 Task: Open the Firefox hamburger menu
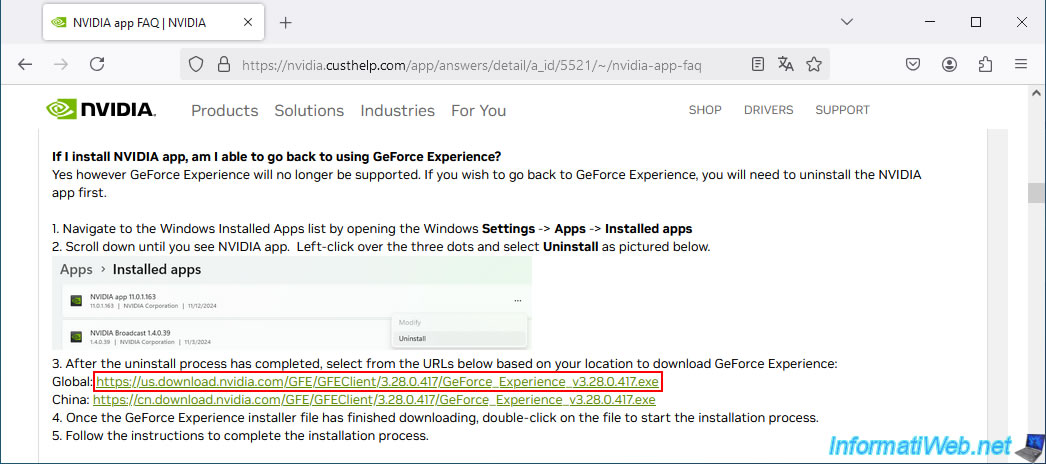click(x=1021, y=64)
